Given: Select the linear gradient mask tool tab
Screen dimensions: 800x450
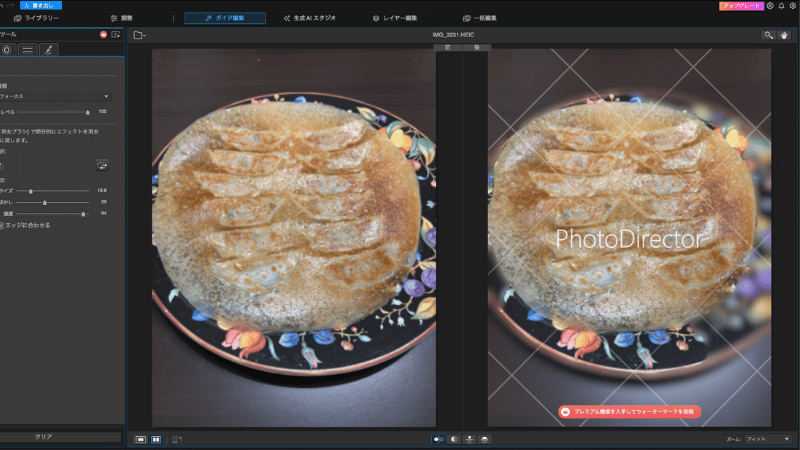Looking at the screenshot, I should click(x=28, y=49).
